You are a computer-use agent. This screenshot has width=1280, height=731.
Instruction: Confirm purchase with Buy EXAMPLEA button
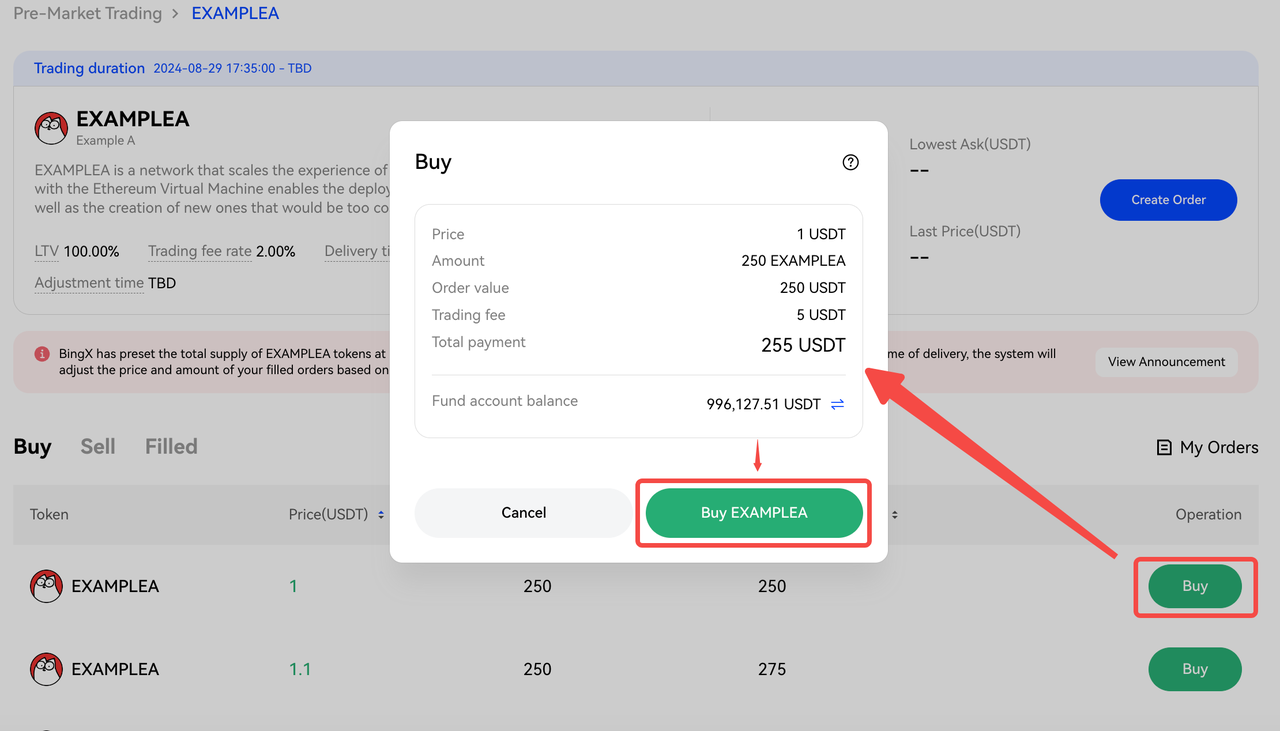pyautogui.click(x=754, y=513)
